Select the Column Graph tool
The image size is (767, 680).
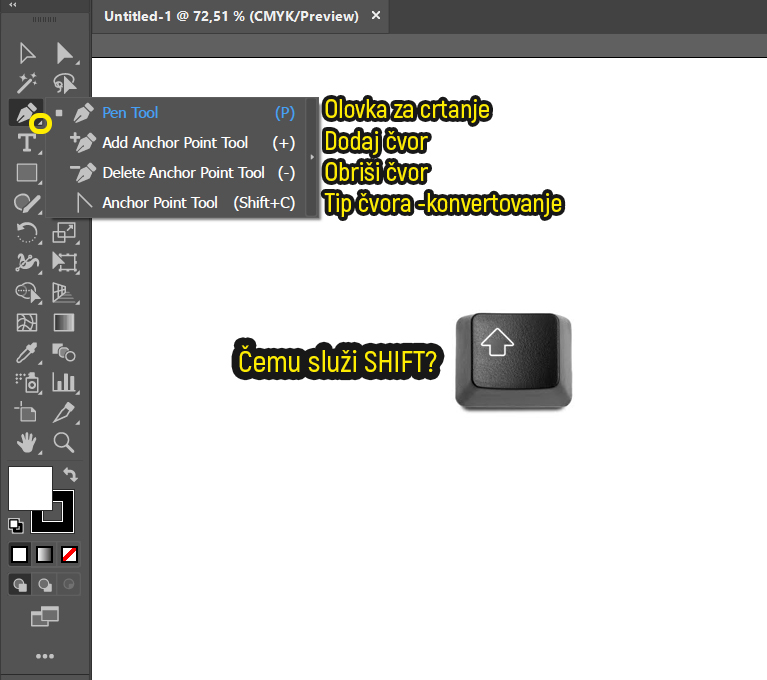64,383
